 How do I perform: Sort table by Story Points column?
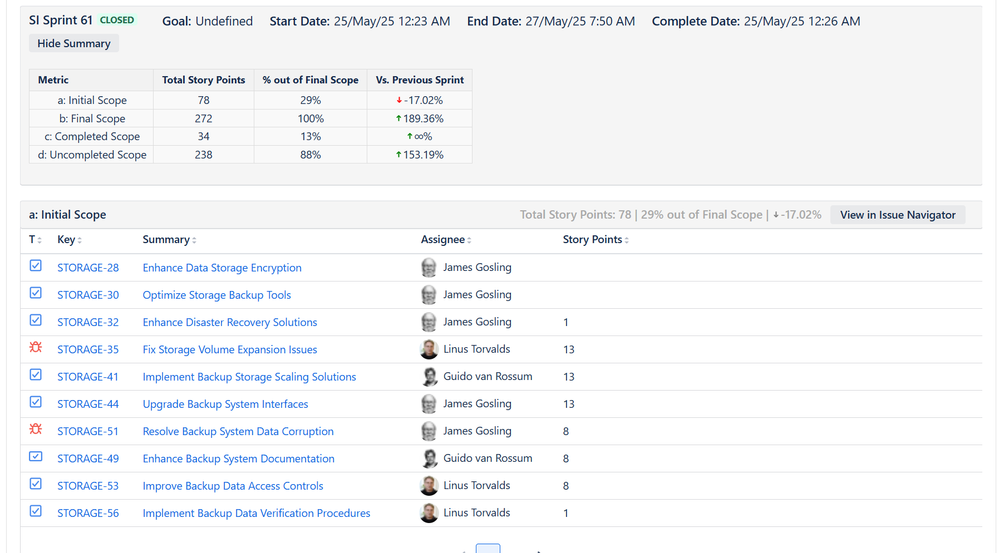coord(596,240)
